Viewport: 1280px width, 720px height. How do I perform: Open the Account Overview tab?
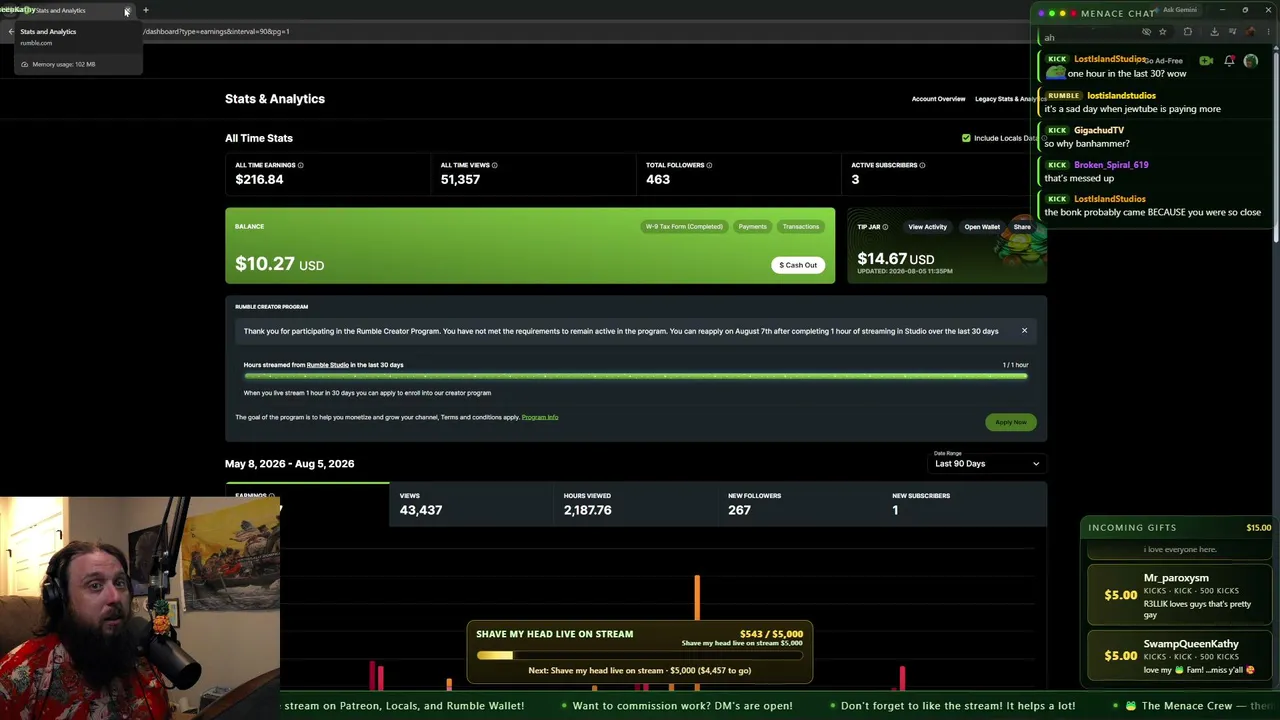tap(938, 99)
